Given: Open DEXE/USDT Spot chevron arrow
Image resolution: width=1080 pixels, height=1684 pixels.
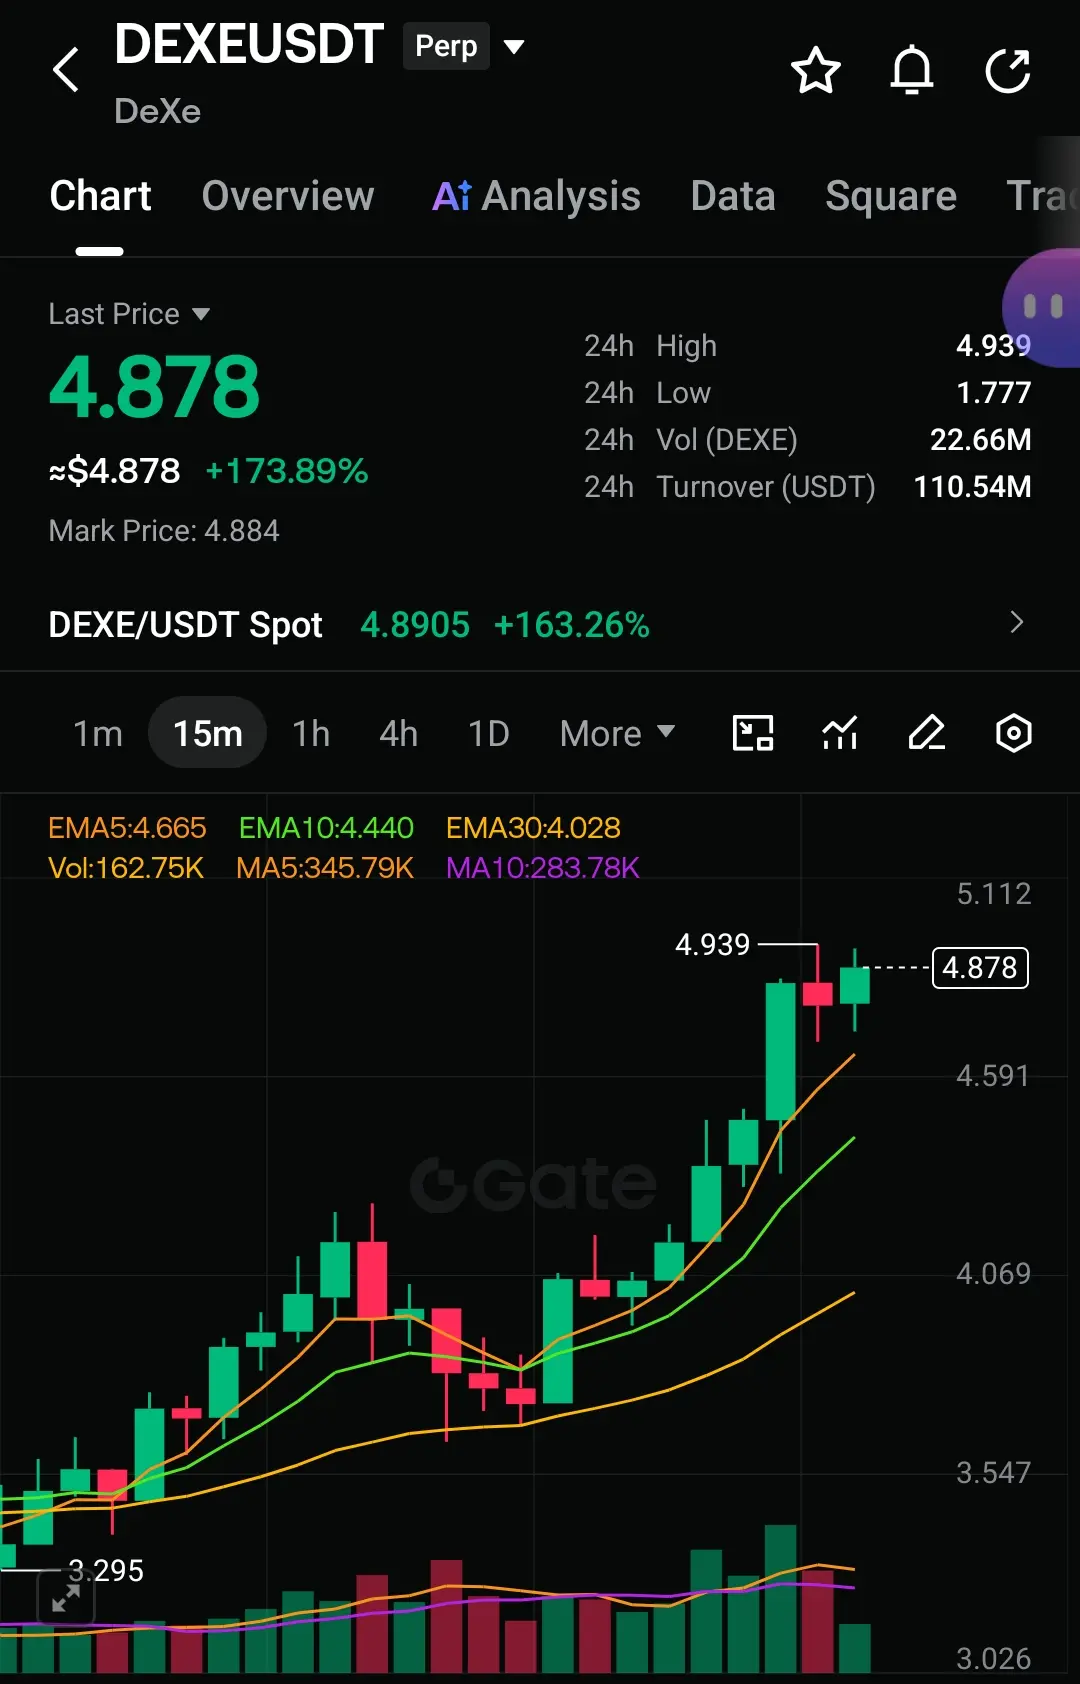Looking at the screenshot, I should (x=1017, y=622).
